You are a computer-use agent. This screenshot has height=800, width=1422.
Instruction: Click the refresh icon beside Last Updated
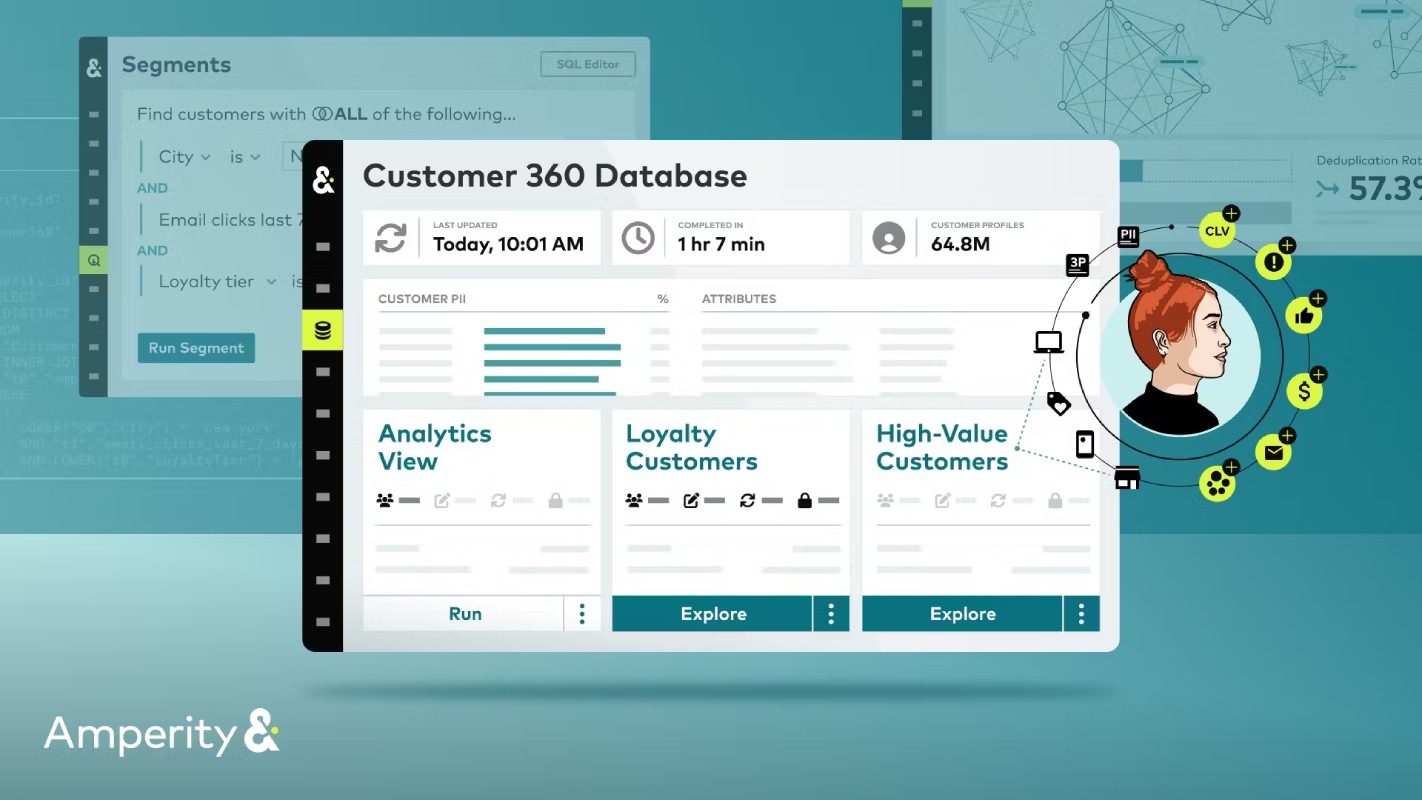(x=391, y=238)
